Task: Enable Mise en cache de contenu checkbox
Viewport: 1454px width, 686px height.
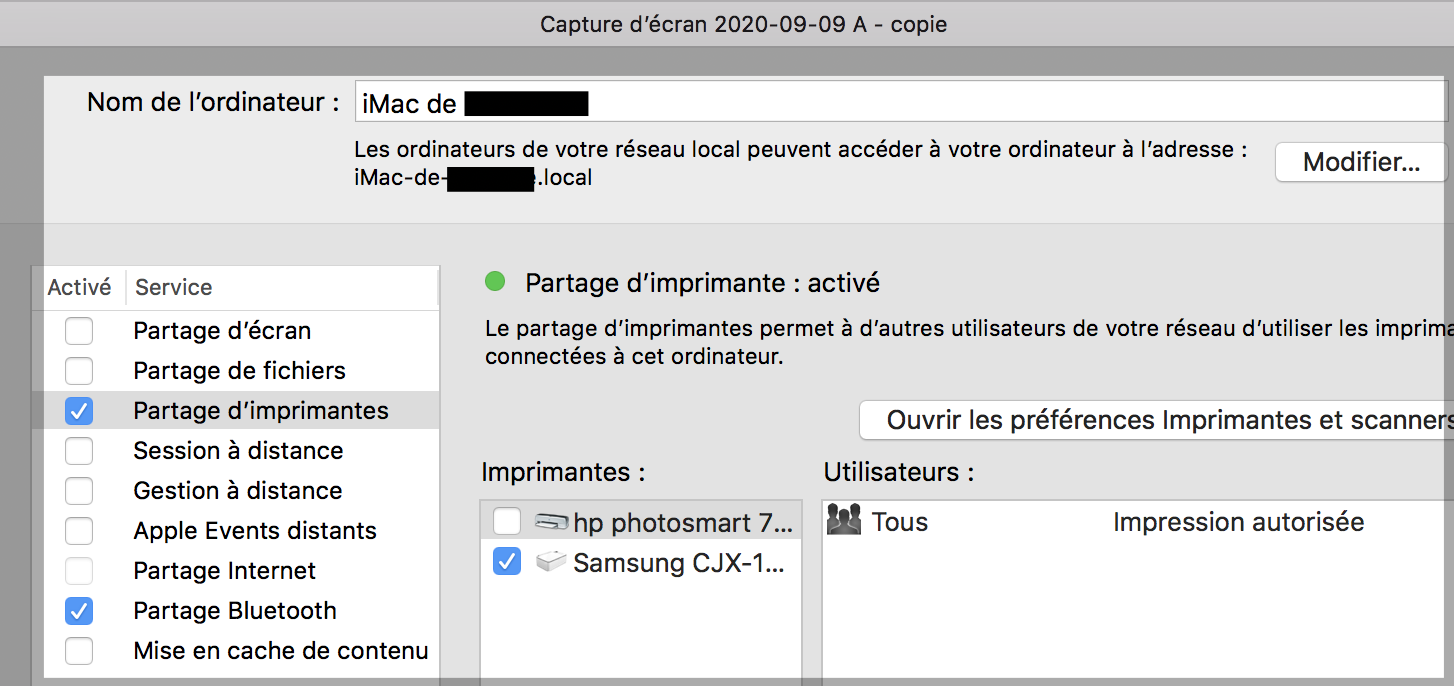Action: tap(79, 651)
